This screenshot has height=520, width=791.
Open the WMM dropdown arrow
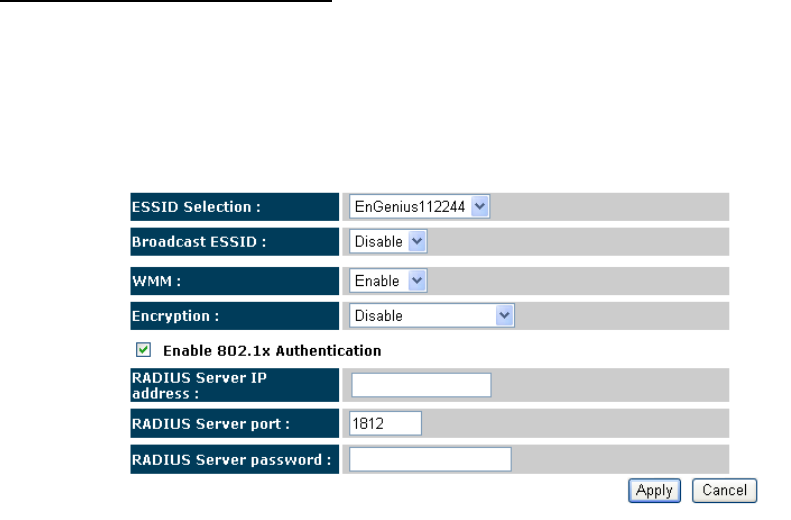[x=417, y=281]
